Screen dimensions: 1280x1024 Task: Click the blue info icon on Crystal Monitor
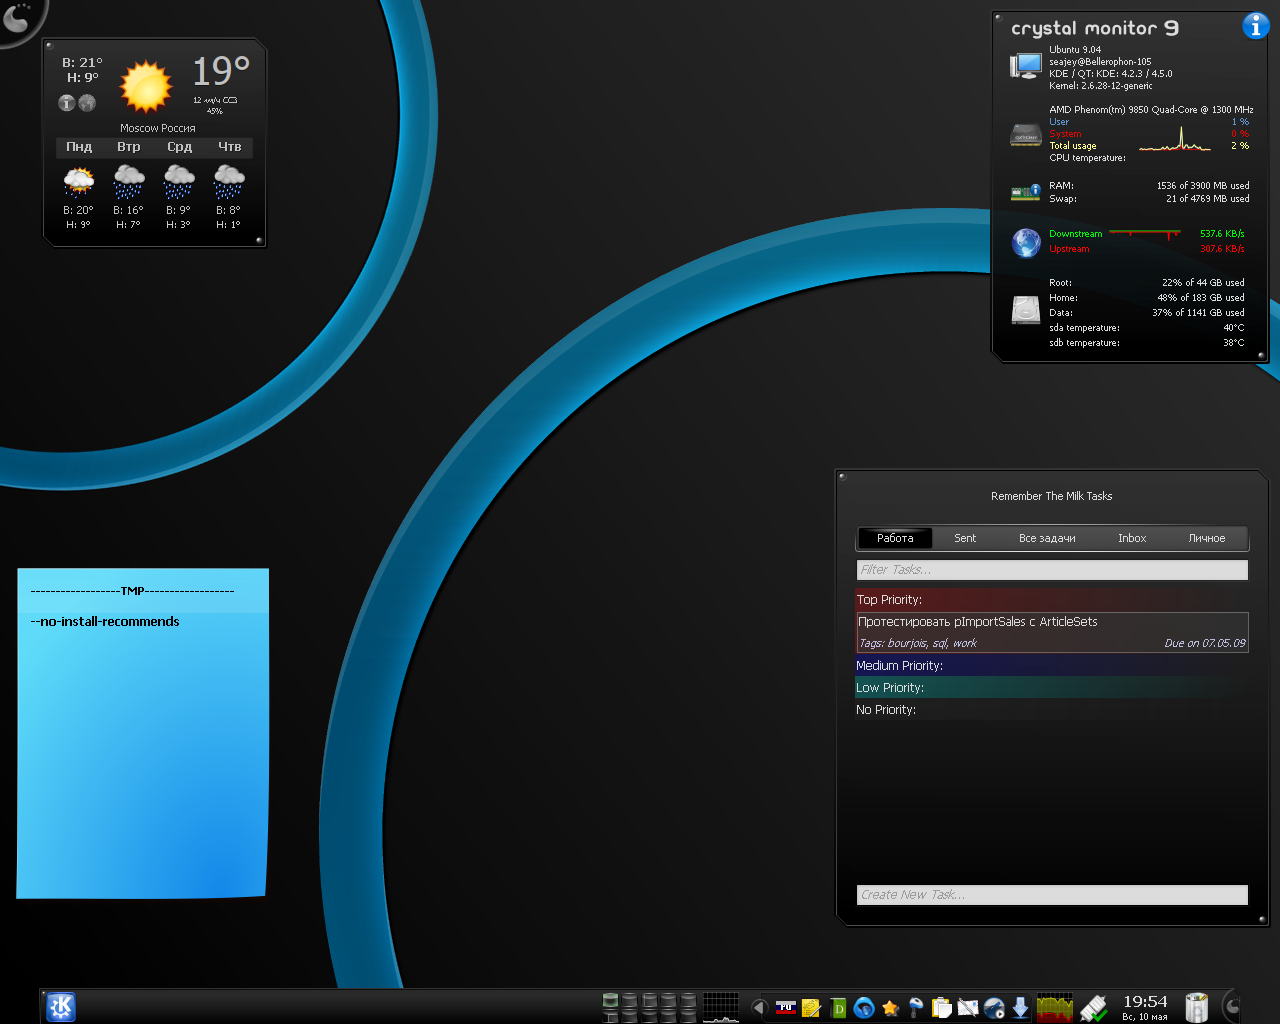(1256, 26)
